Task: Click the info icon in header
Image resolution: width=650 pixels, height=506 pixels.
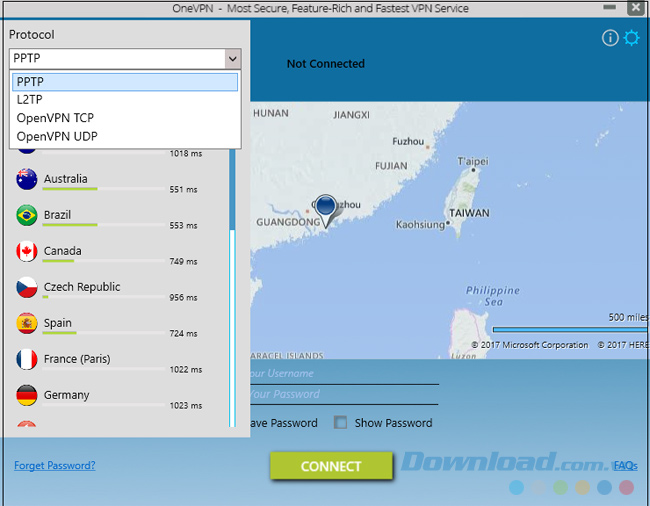Action: pyautogui.click(x=609, y=38)
